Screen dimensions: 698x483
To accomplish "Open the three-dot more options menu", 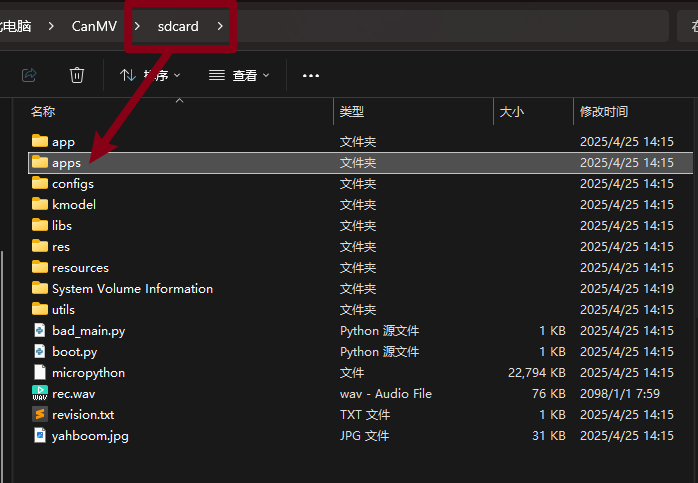I will tap(310, 75).
